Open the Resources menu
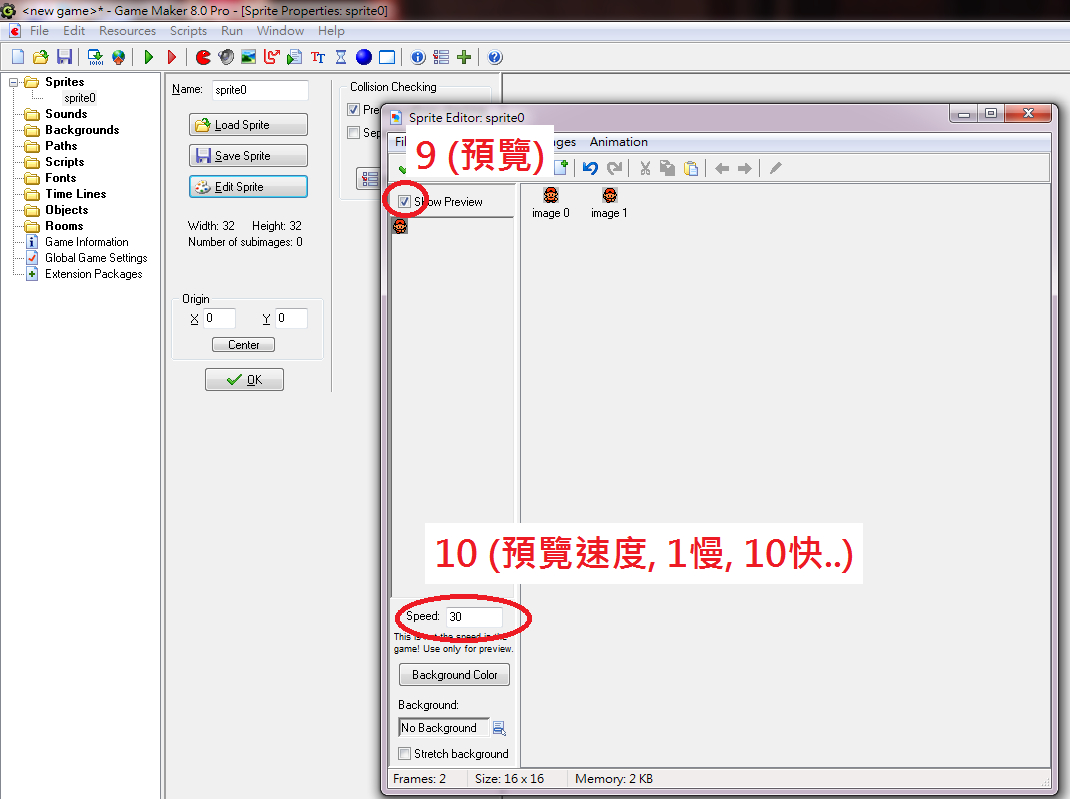 [x=127, y=31]
